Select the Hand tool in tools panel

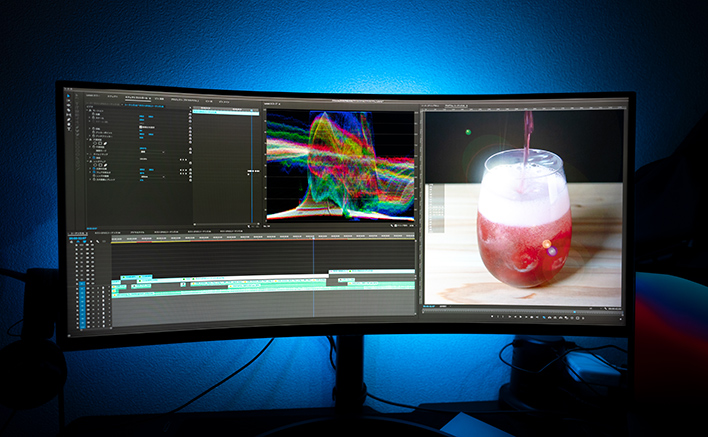point(69,124)
